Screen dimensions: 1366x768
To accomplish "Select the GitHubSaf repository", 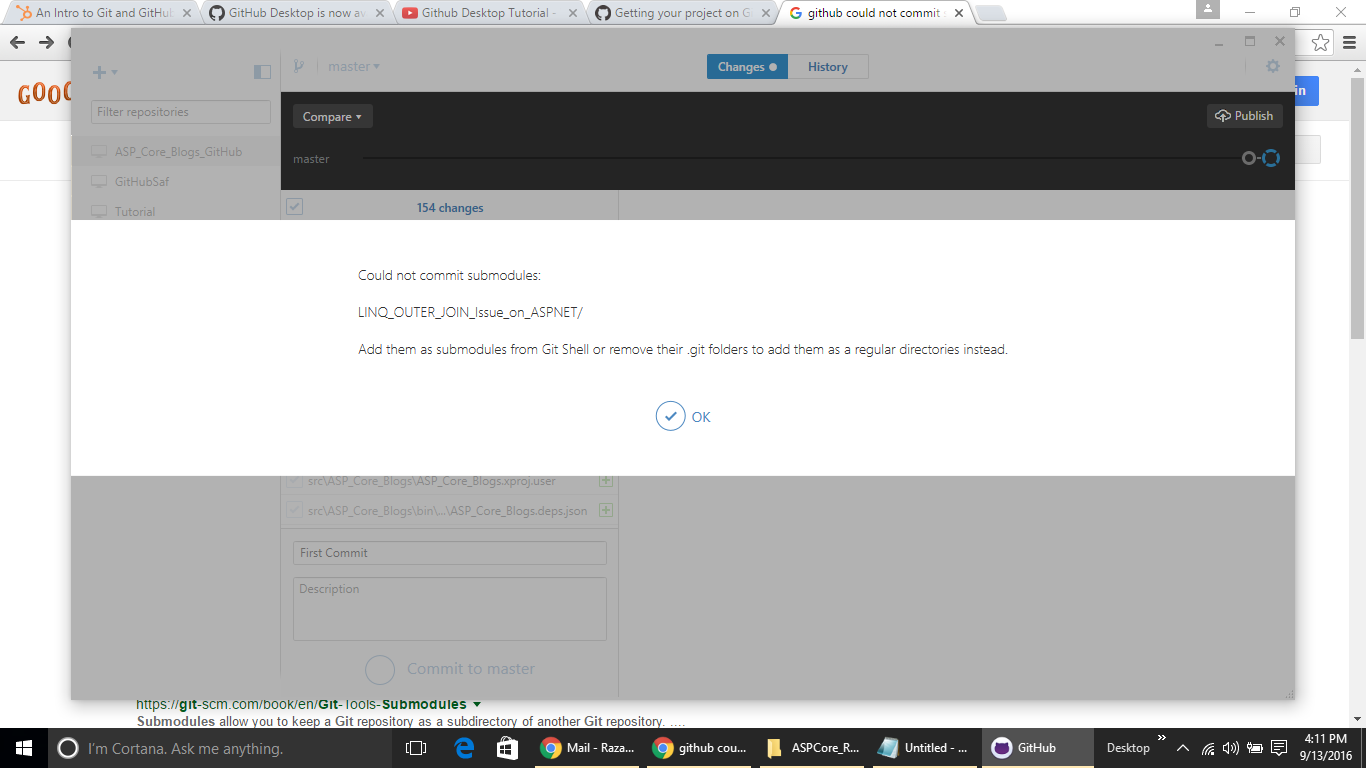I will [x=176, y=182].
